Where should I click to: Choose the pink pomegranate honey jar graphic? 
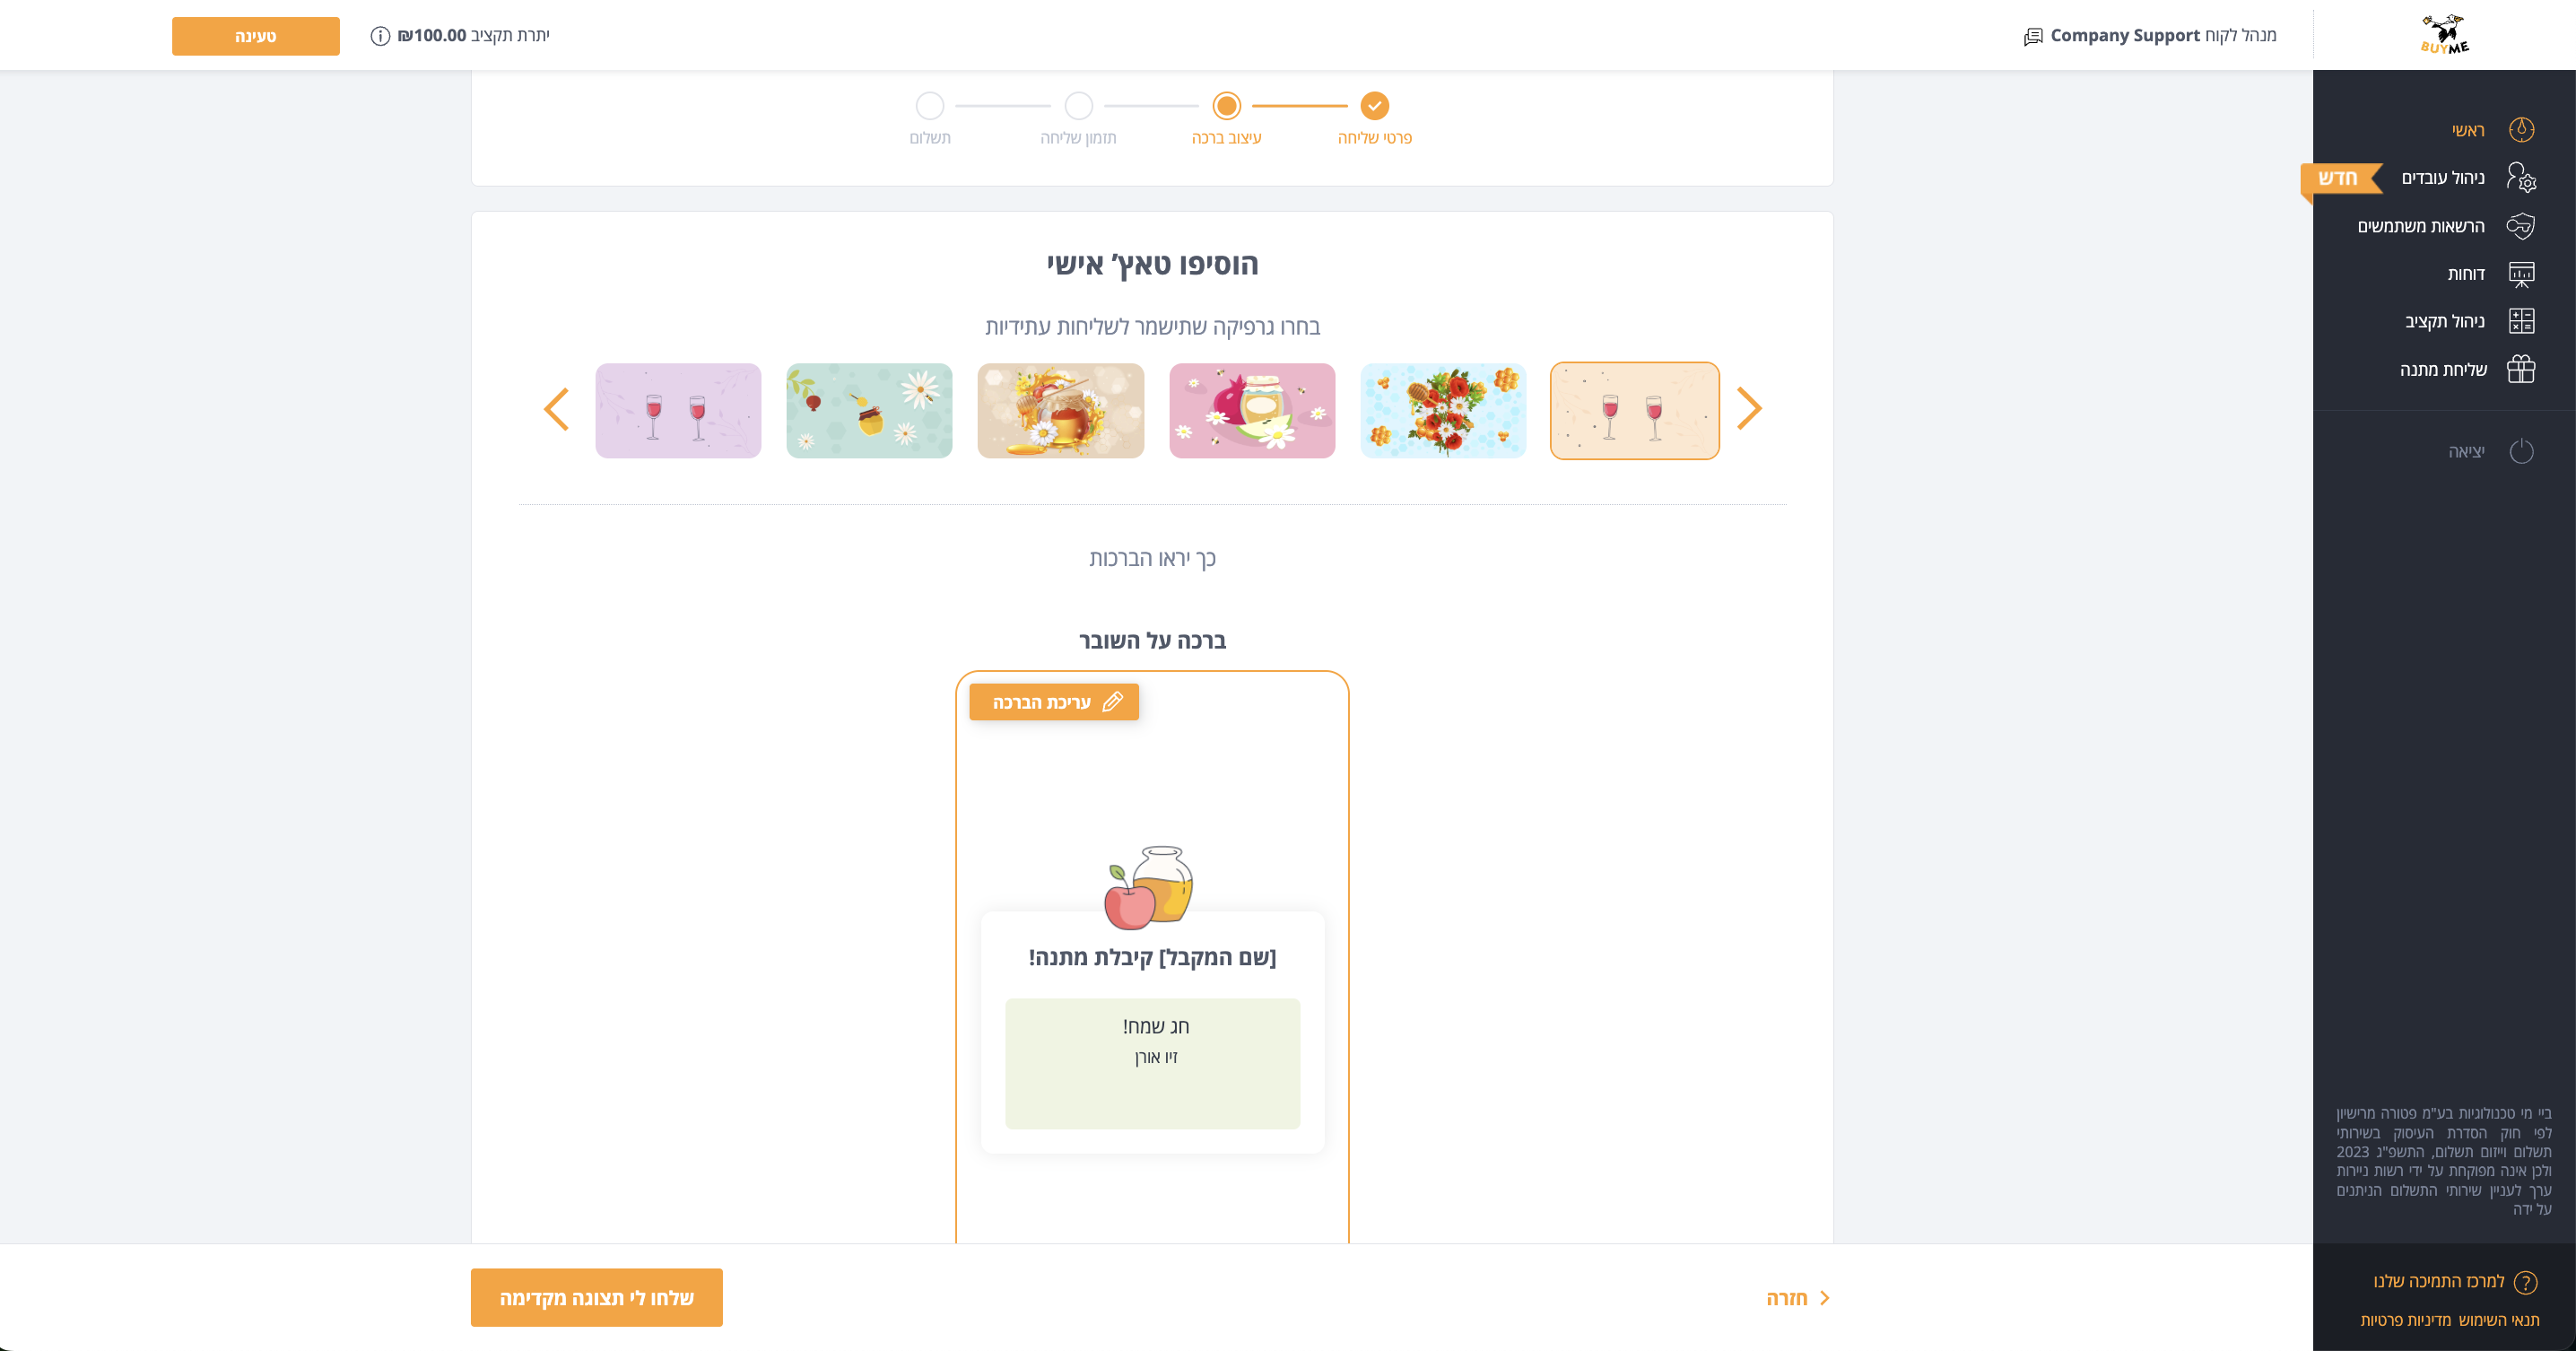tap(1252, 411)
